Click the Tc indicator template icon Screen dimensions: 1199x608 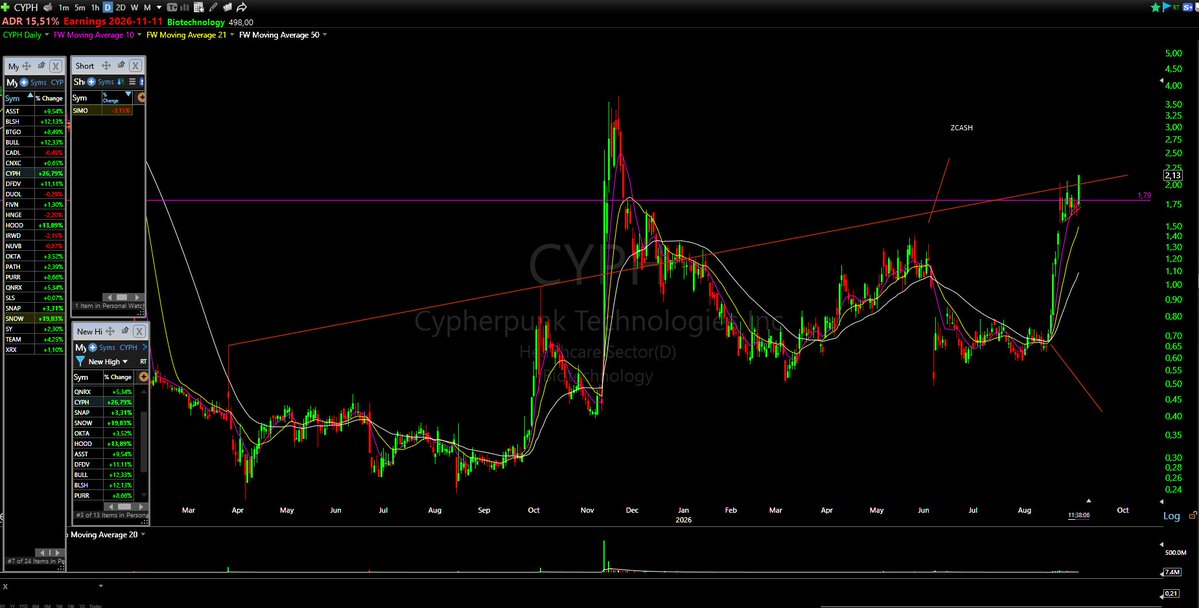[x=172, y=8]
